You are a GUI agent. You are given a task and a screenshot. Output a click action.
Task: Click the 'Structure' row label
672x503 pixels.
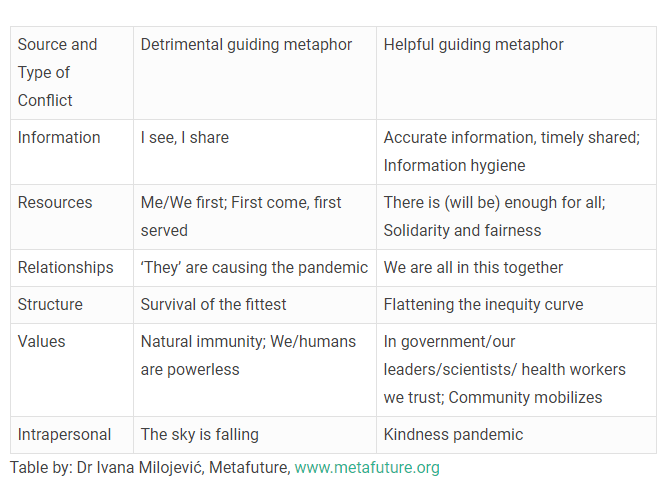pyautogui.click(x=50, y=304)
